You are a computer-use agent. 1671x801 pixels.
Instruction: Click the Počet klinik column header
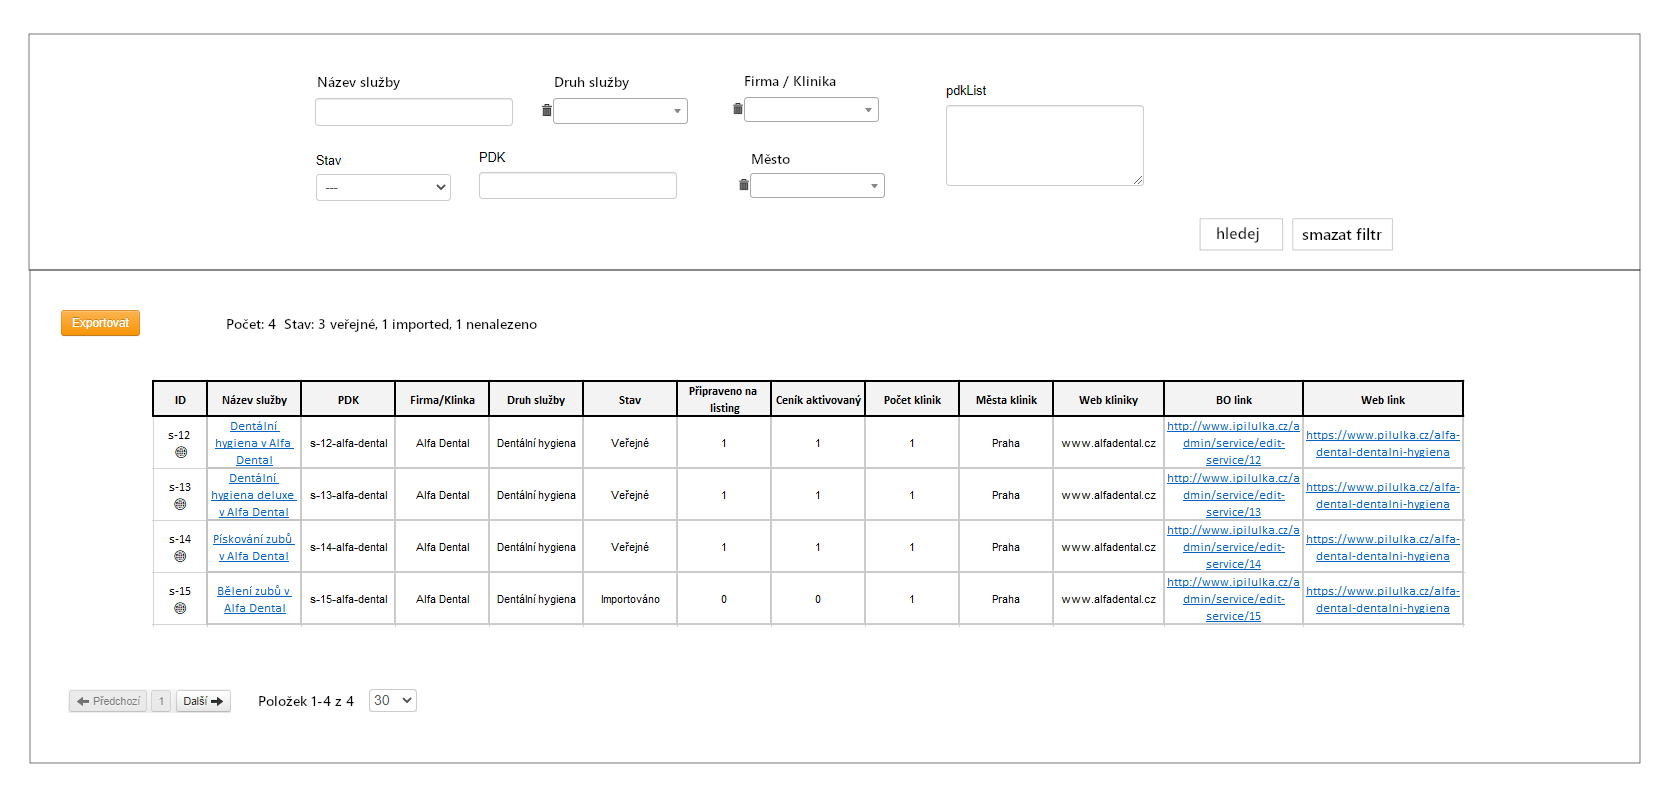pyautogui.click(x=912, y=399)
